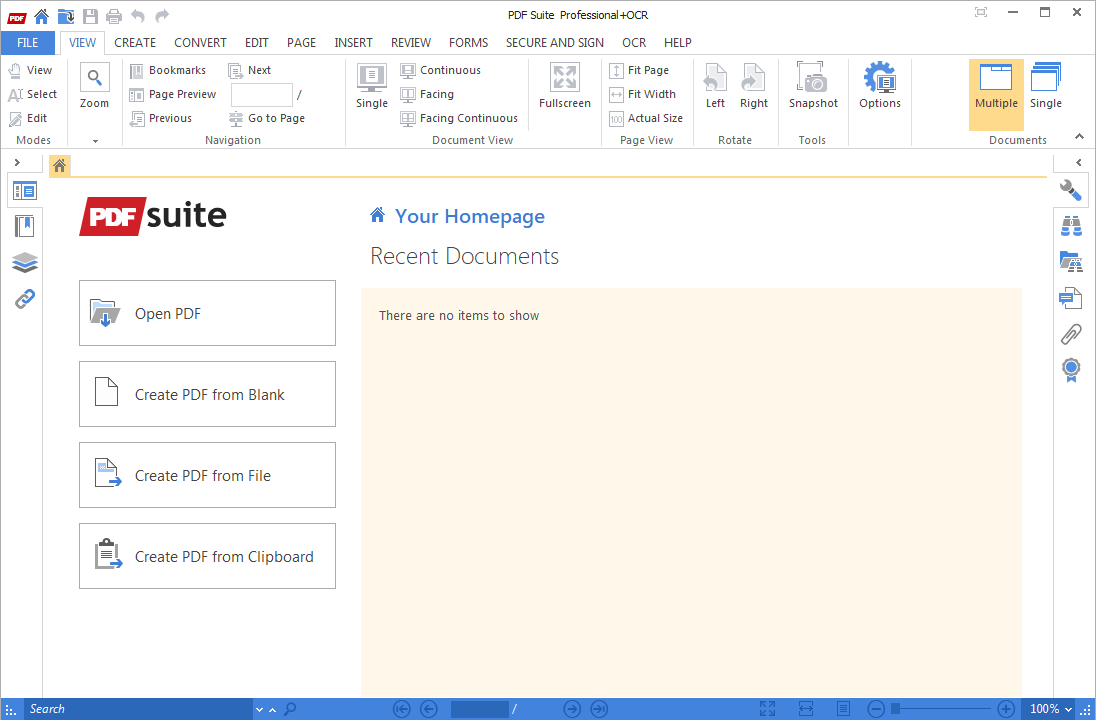Viewport: 1096px width, 720px height.
Task: Switch to the CREATE tab
Action: pos(135,43)
